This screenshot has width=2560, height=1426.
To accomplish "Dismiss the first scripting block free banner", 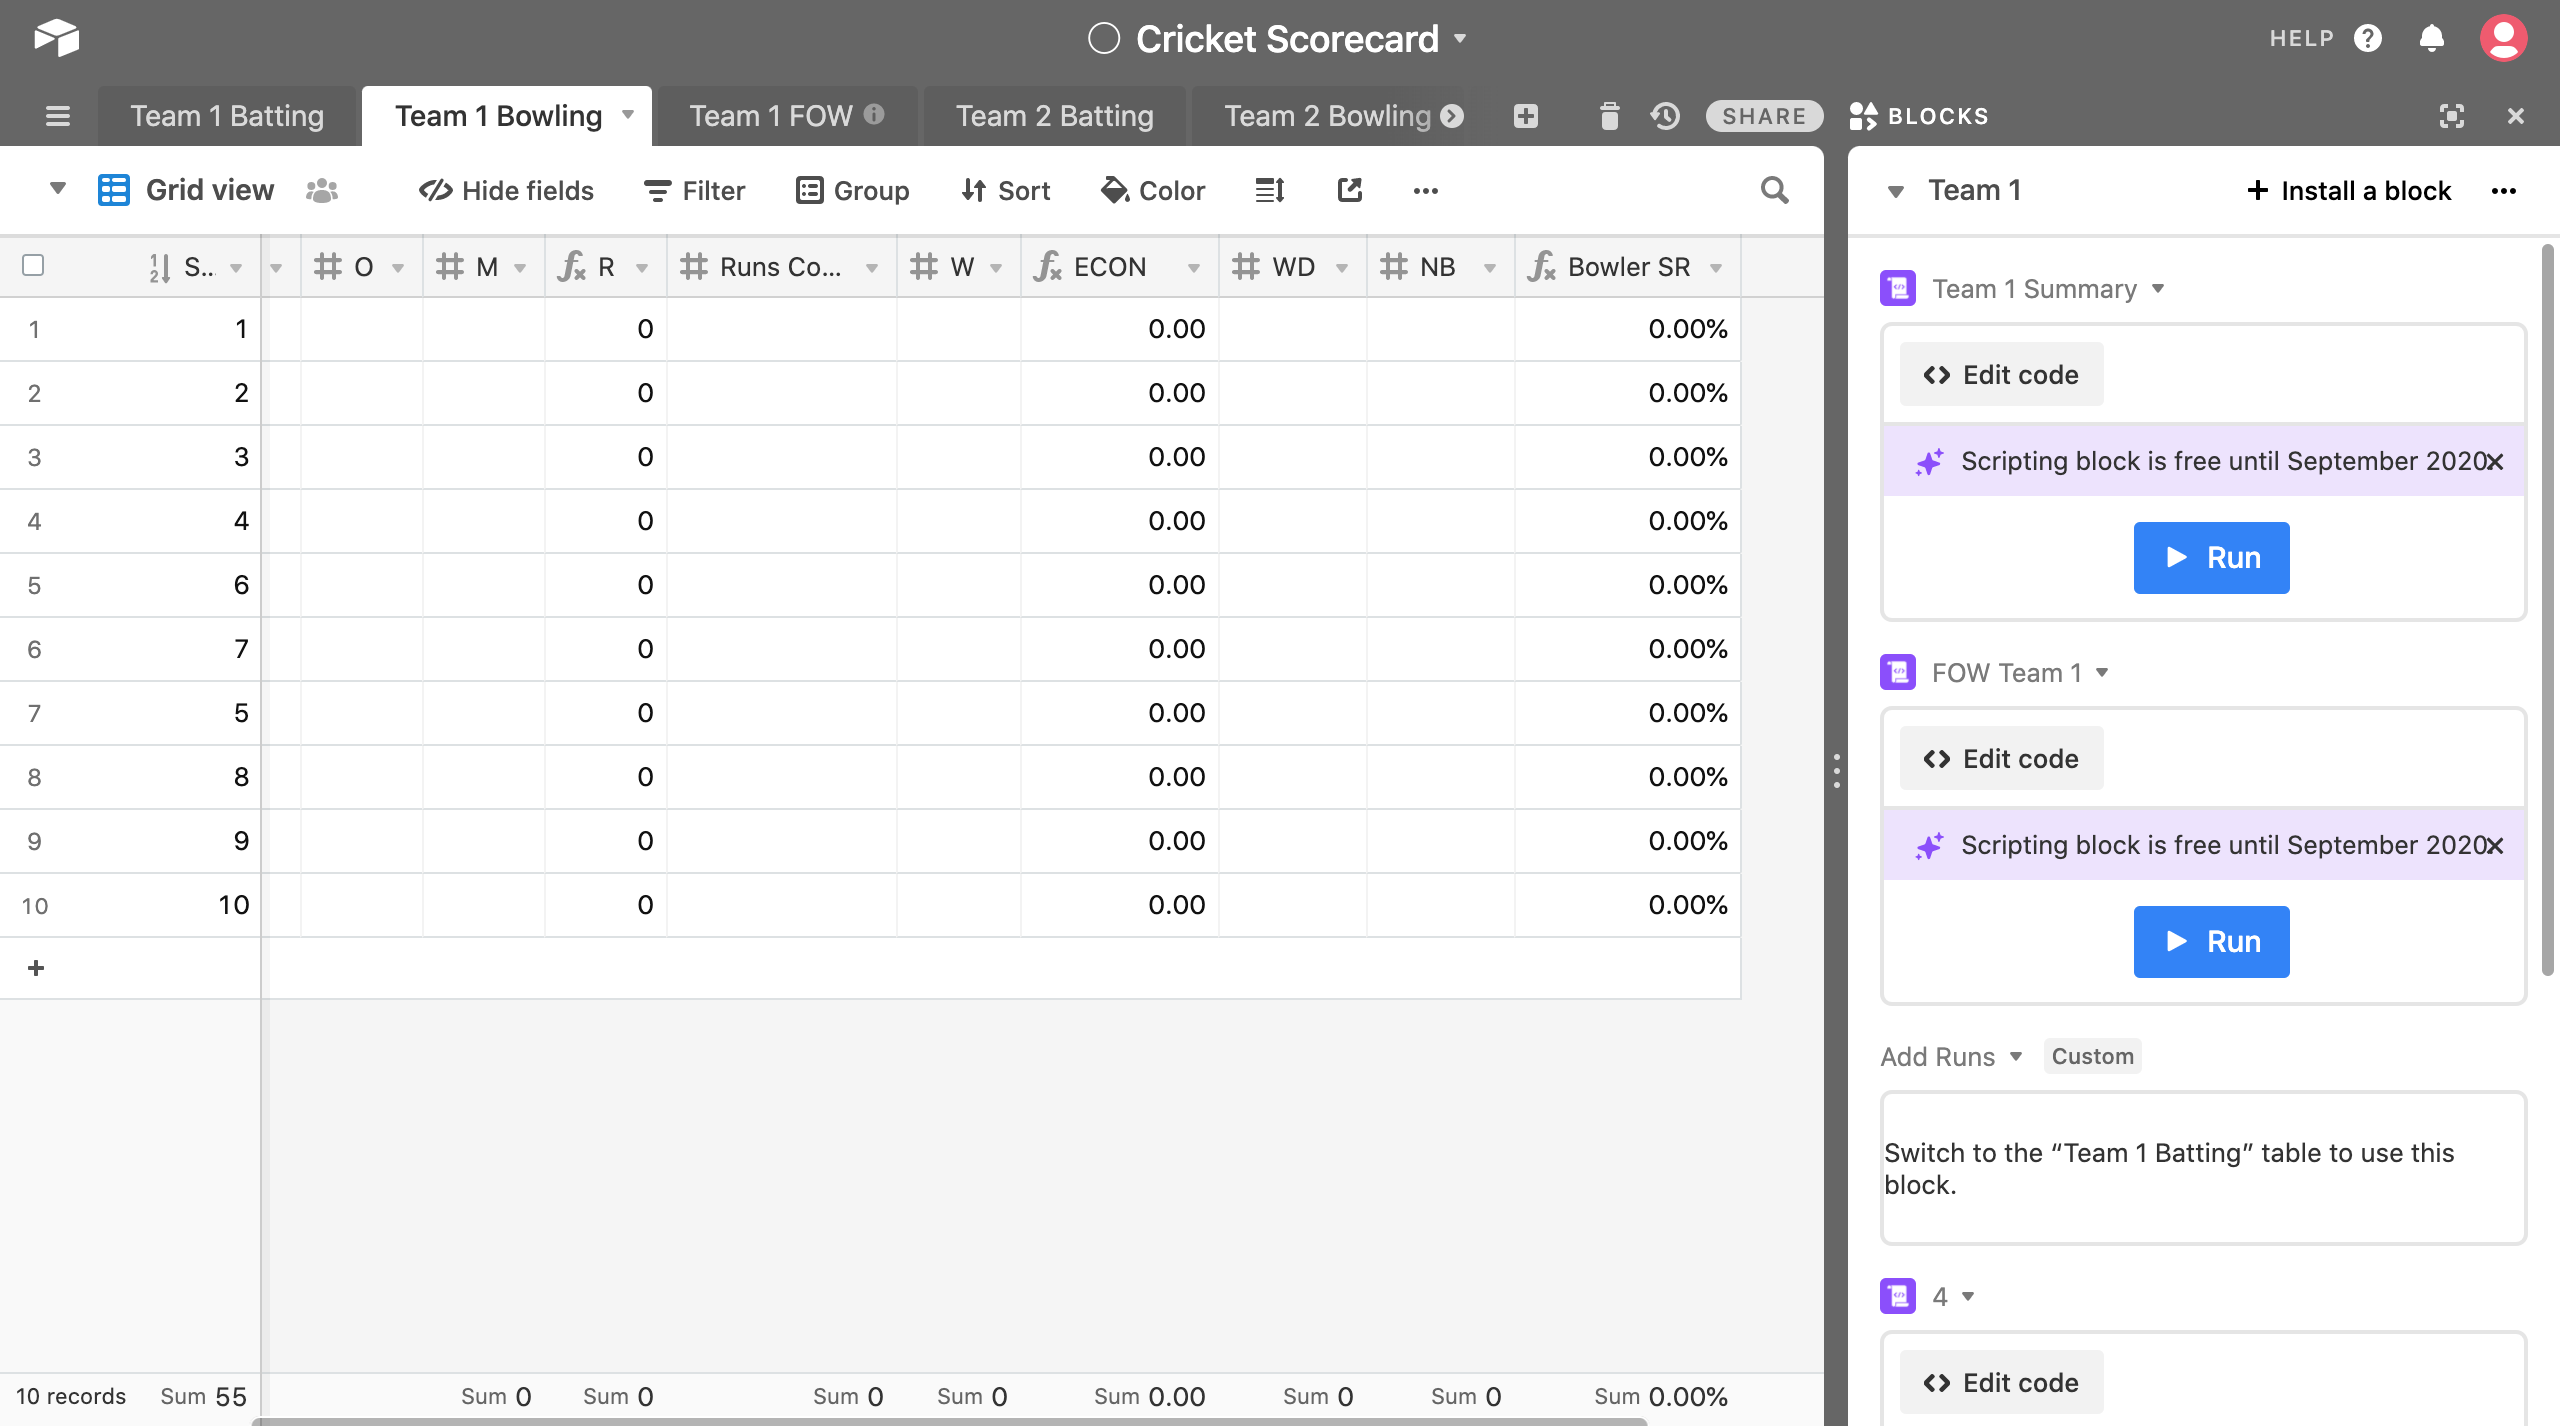I will coord(2495,461).
